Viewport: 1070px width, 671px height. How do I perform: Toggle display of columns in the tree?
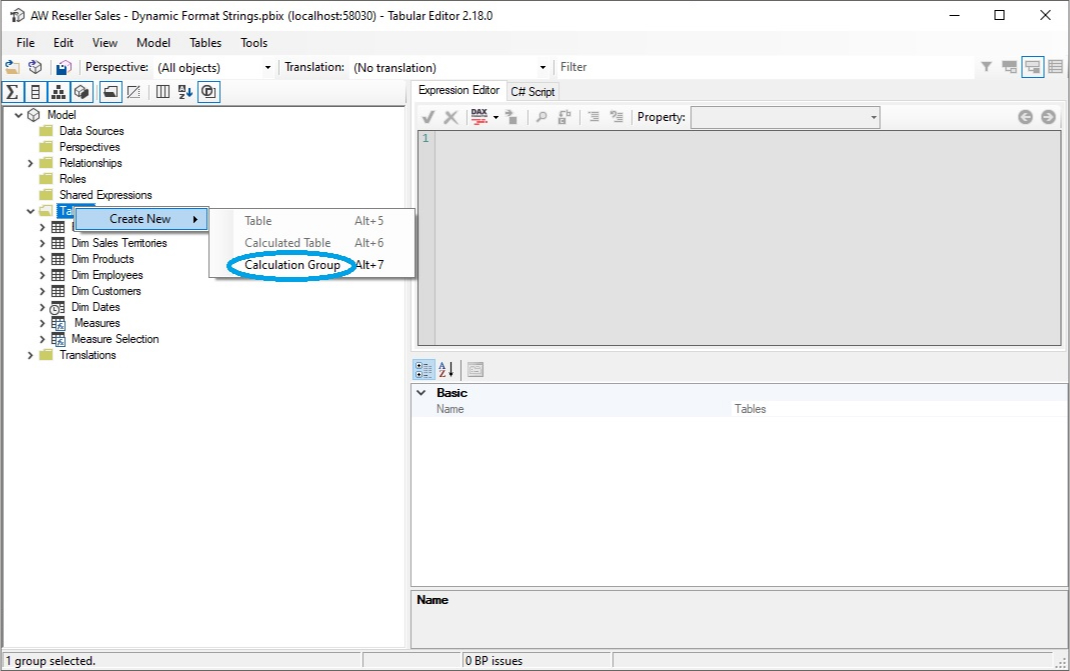click(x=35, y=92)
